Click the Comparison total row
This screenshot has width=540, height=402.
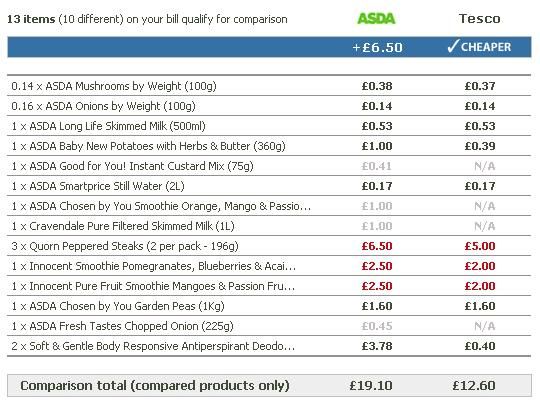point(269,385)
